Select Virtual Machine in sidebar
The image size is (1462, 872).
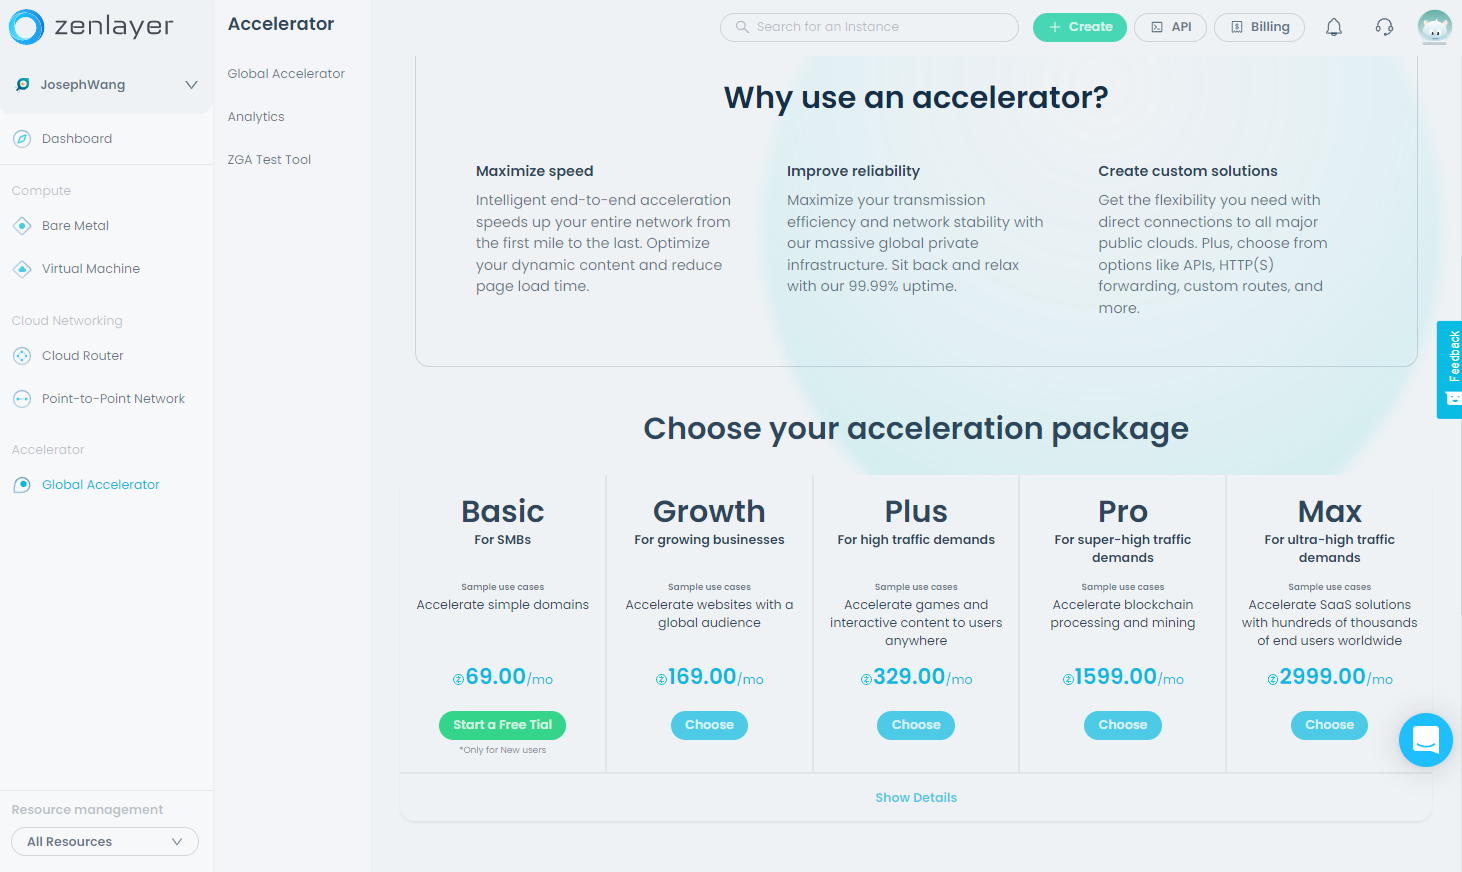90,269
